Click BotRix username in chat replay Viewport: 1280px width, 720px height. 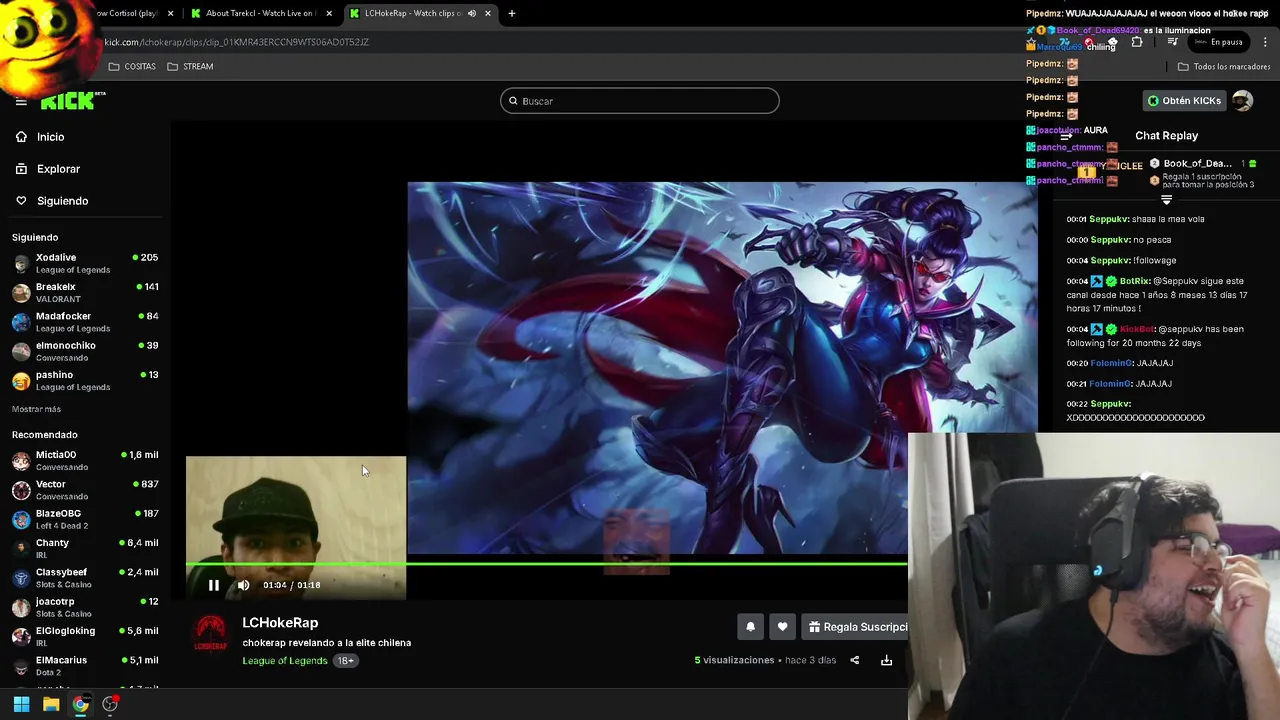(x=1135, y=281)
